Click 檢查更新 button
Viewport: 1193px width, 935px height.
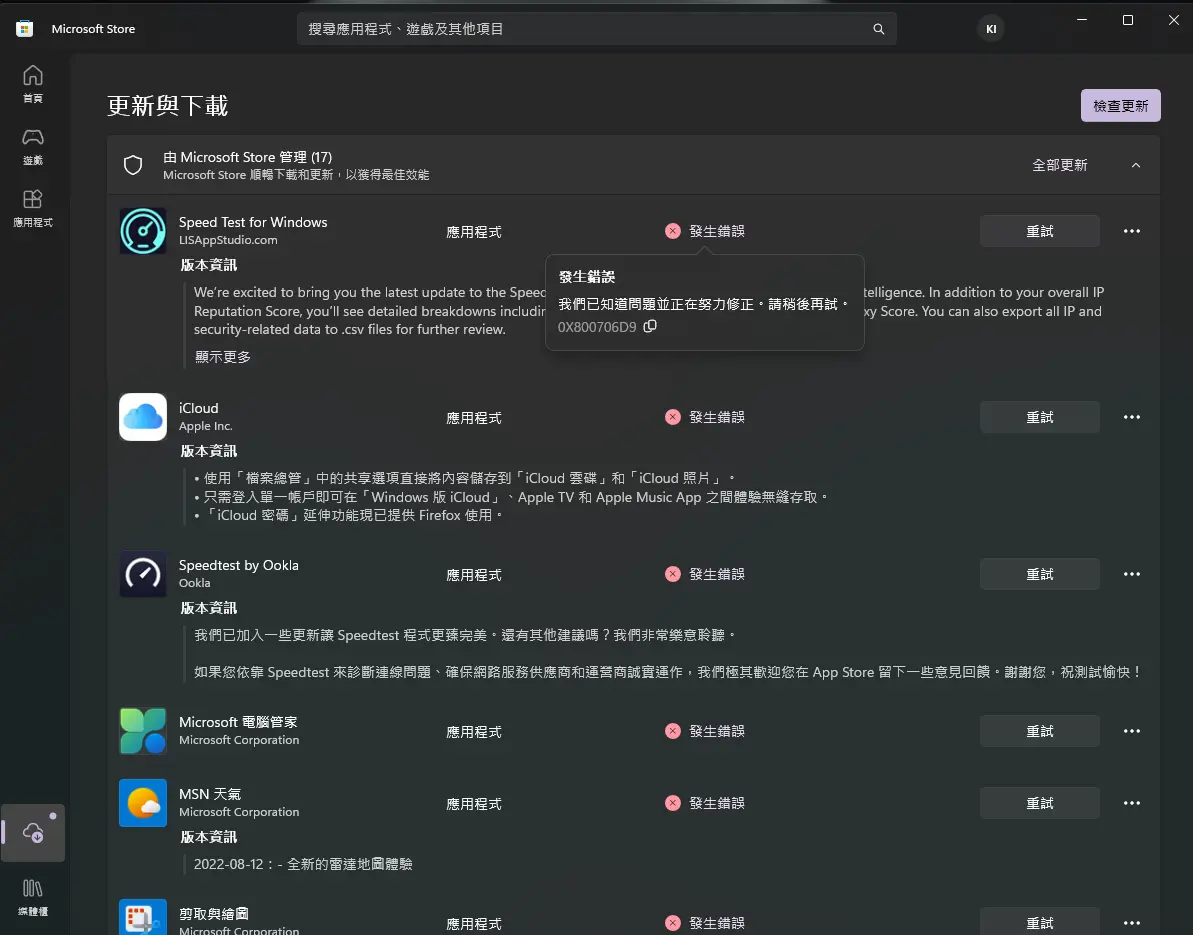tap(1120, 106)
